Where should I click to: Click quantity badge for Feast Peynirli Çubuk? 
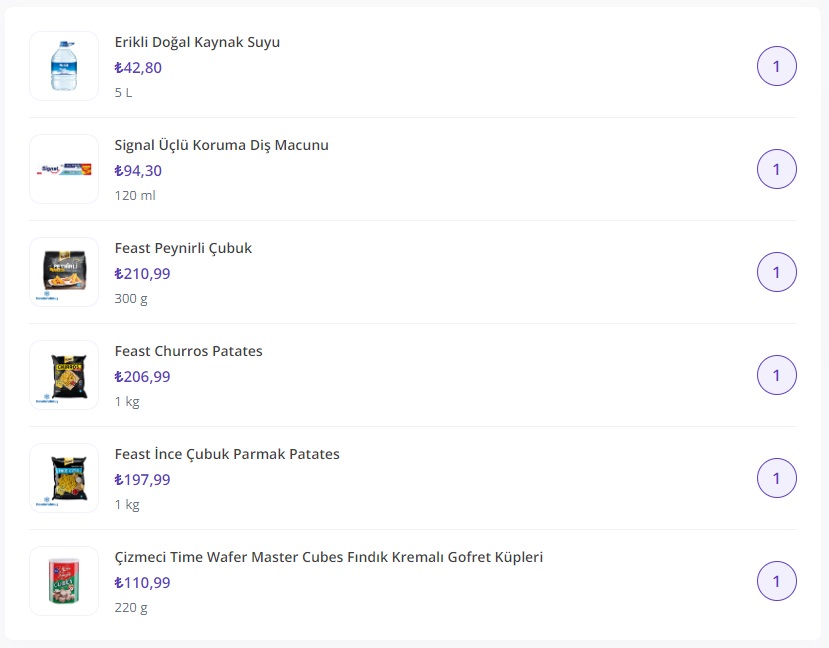tap(777, 272)
